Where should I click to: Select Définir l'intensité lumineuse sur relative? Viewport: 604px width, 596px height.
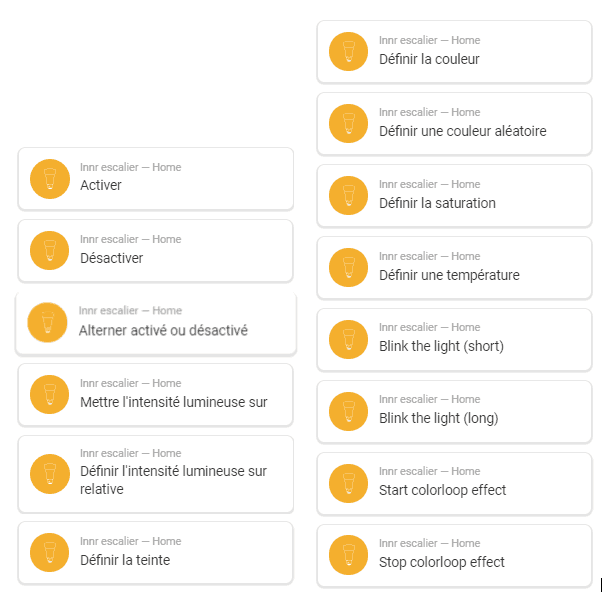click(173, 480)
